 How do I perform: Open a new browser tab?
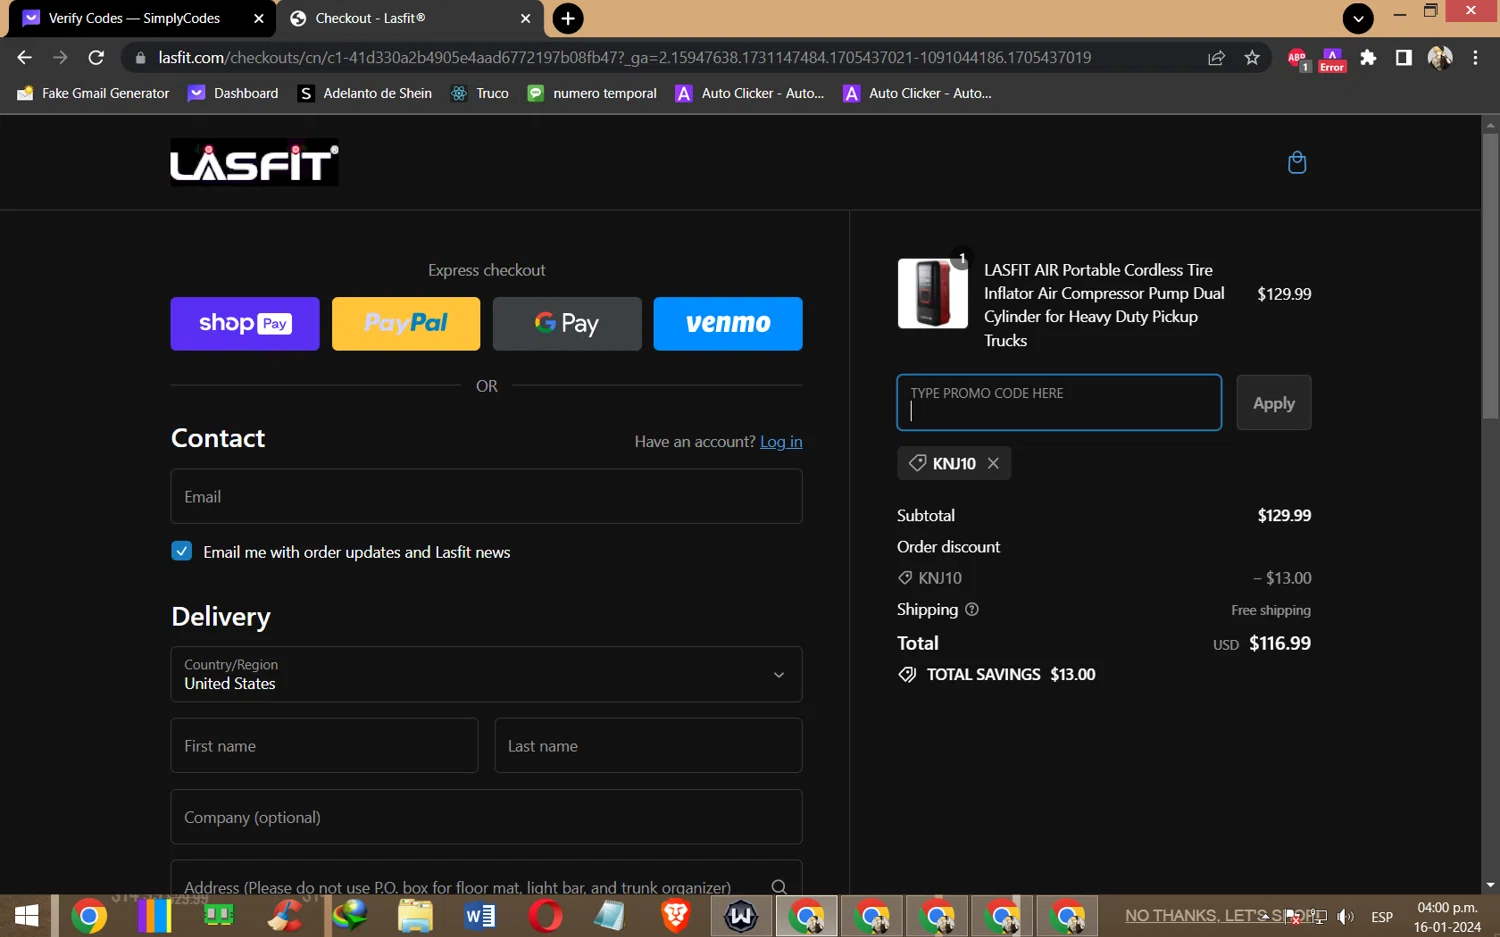pyautogui.click(x=568, y=18)
